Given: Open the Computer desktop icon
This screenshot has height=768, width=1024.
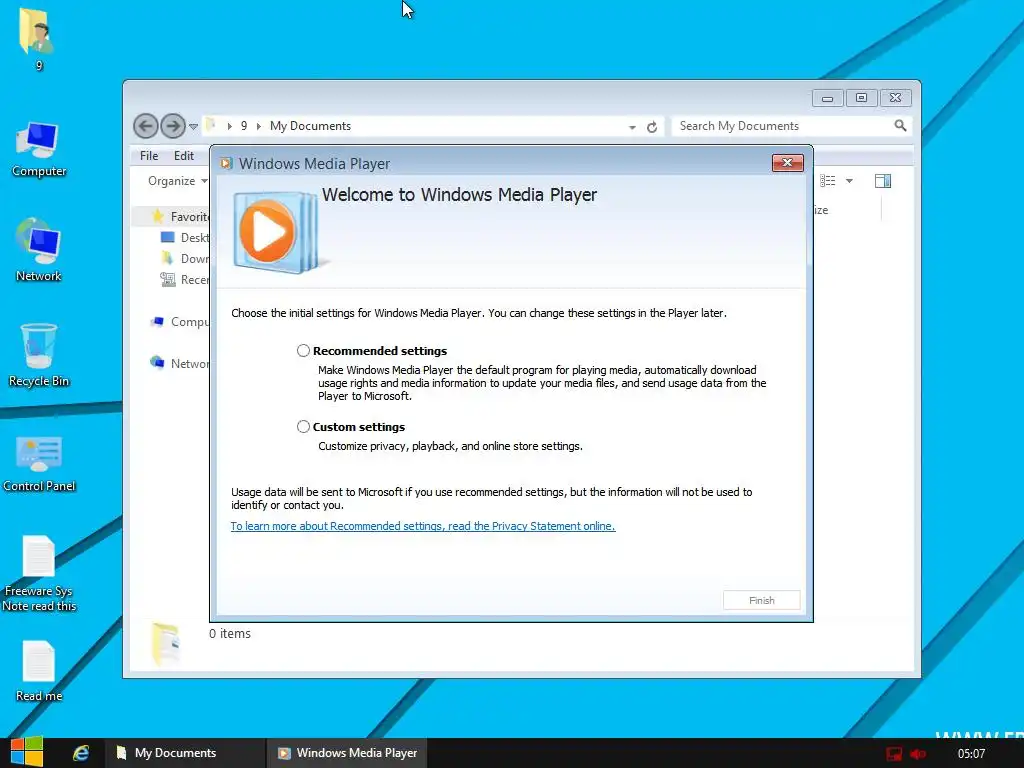Looking at the screenshot, I should 39,150.
